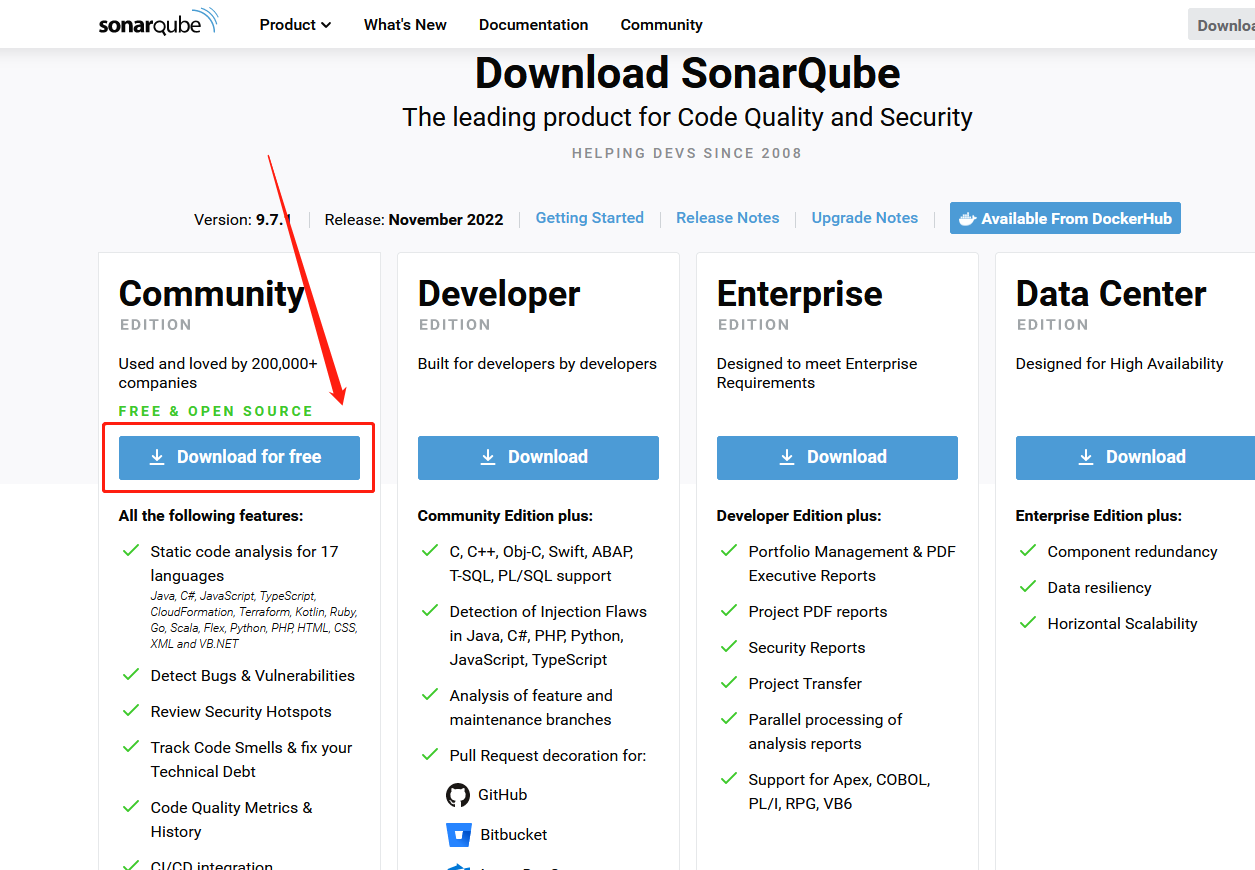Click "Detection of Injection Flaws" feature
Viewport: 1255px width, 870px height.
(x=548, y=636)
